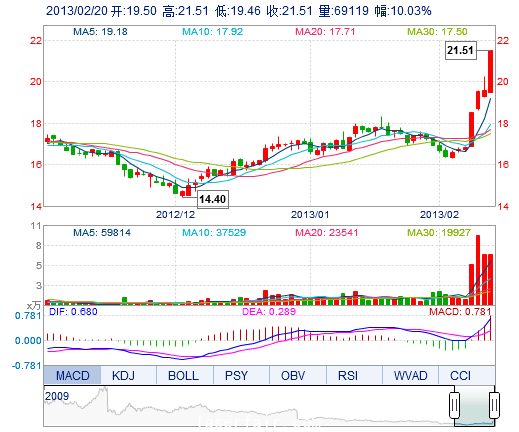Click the volume MA30: 19927 legend
This screenshot has height=432, width=519.
coord(439,232)
